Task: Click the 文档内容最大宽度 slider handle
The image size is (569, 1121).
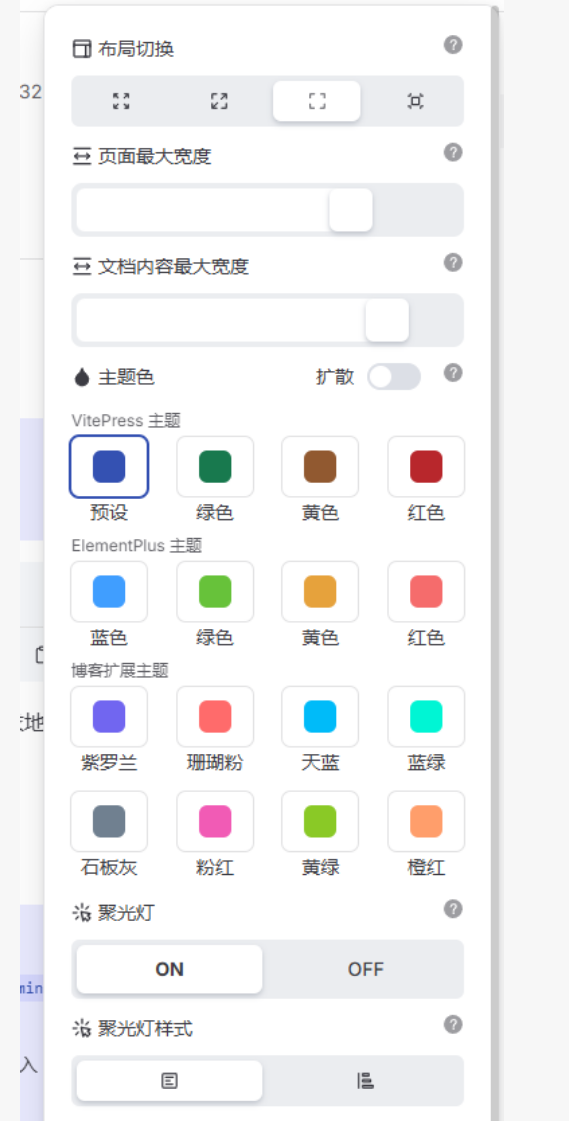Action: [387, 320]
